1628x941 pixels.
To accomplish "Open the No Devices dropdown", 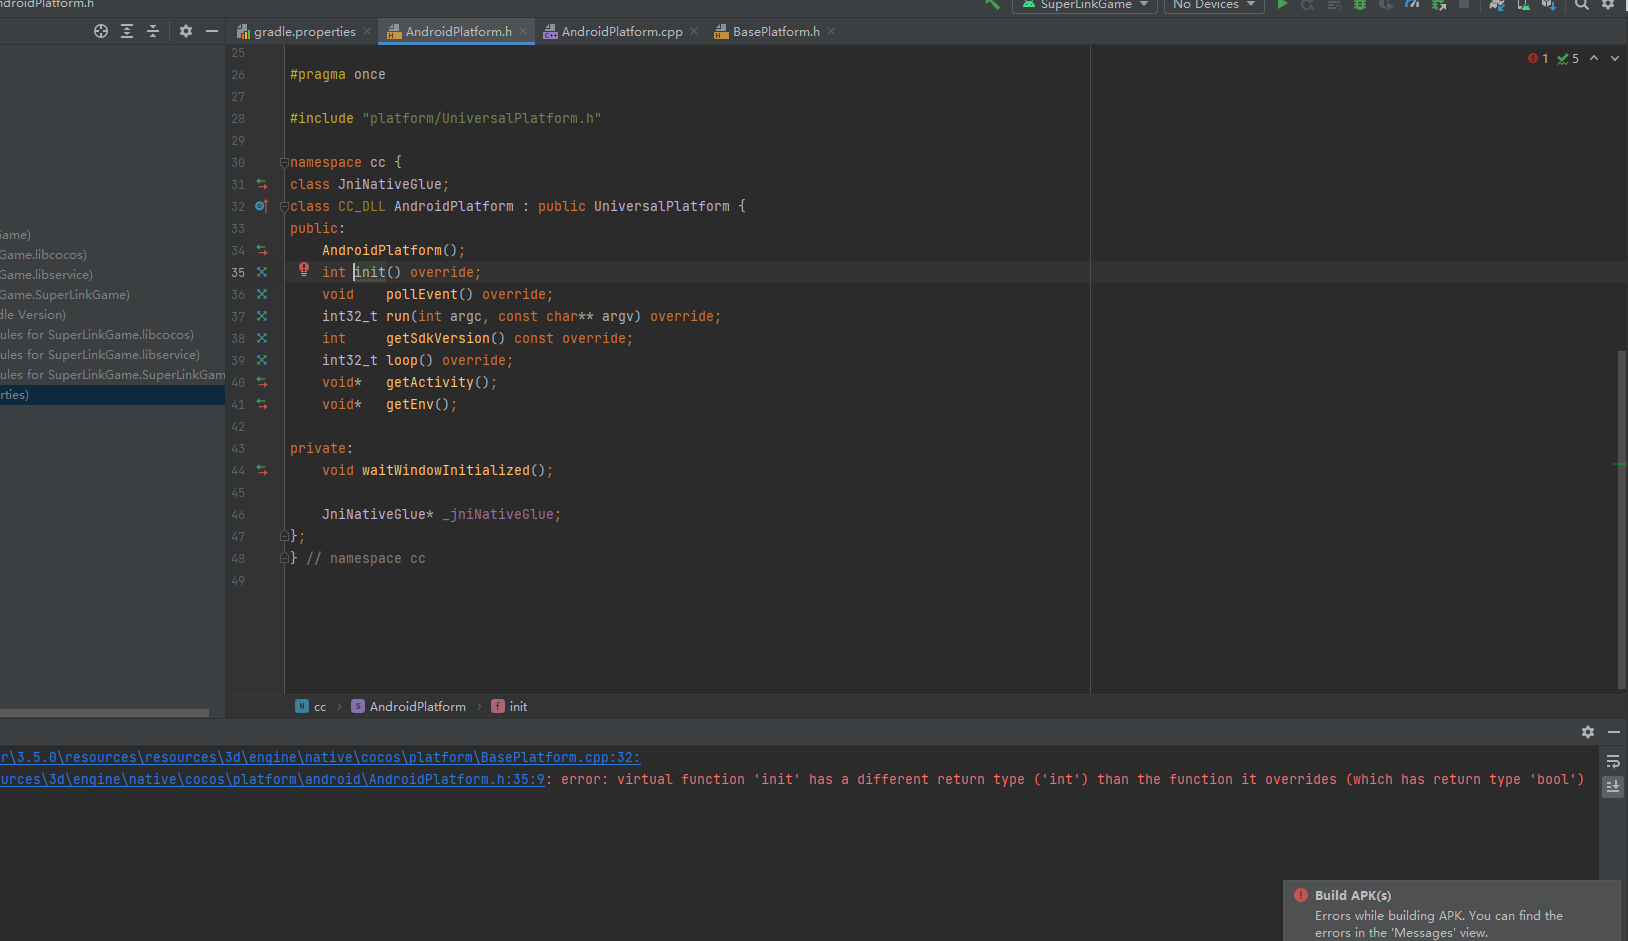I will click(1213, 5).
